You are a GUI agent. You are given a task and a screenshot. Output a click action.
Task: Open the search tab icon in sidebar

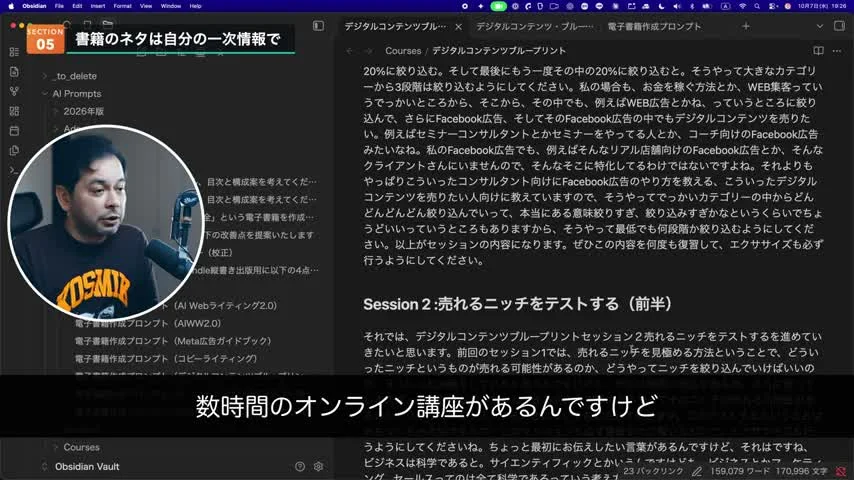(x=67, y=25)
